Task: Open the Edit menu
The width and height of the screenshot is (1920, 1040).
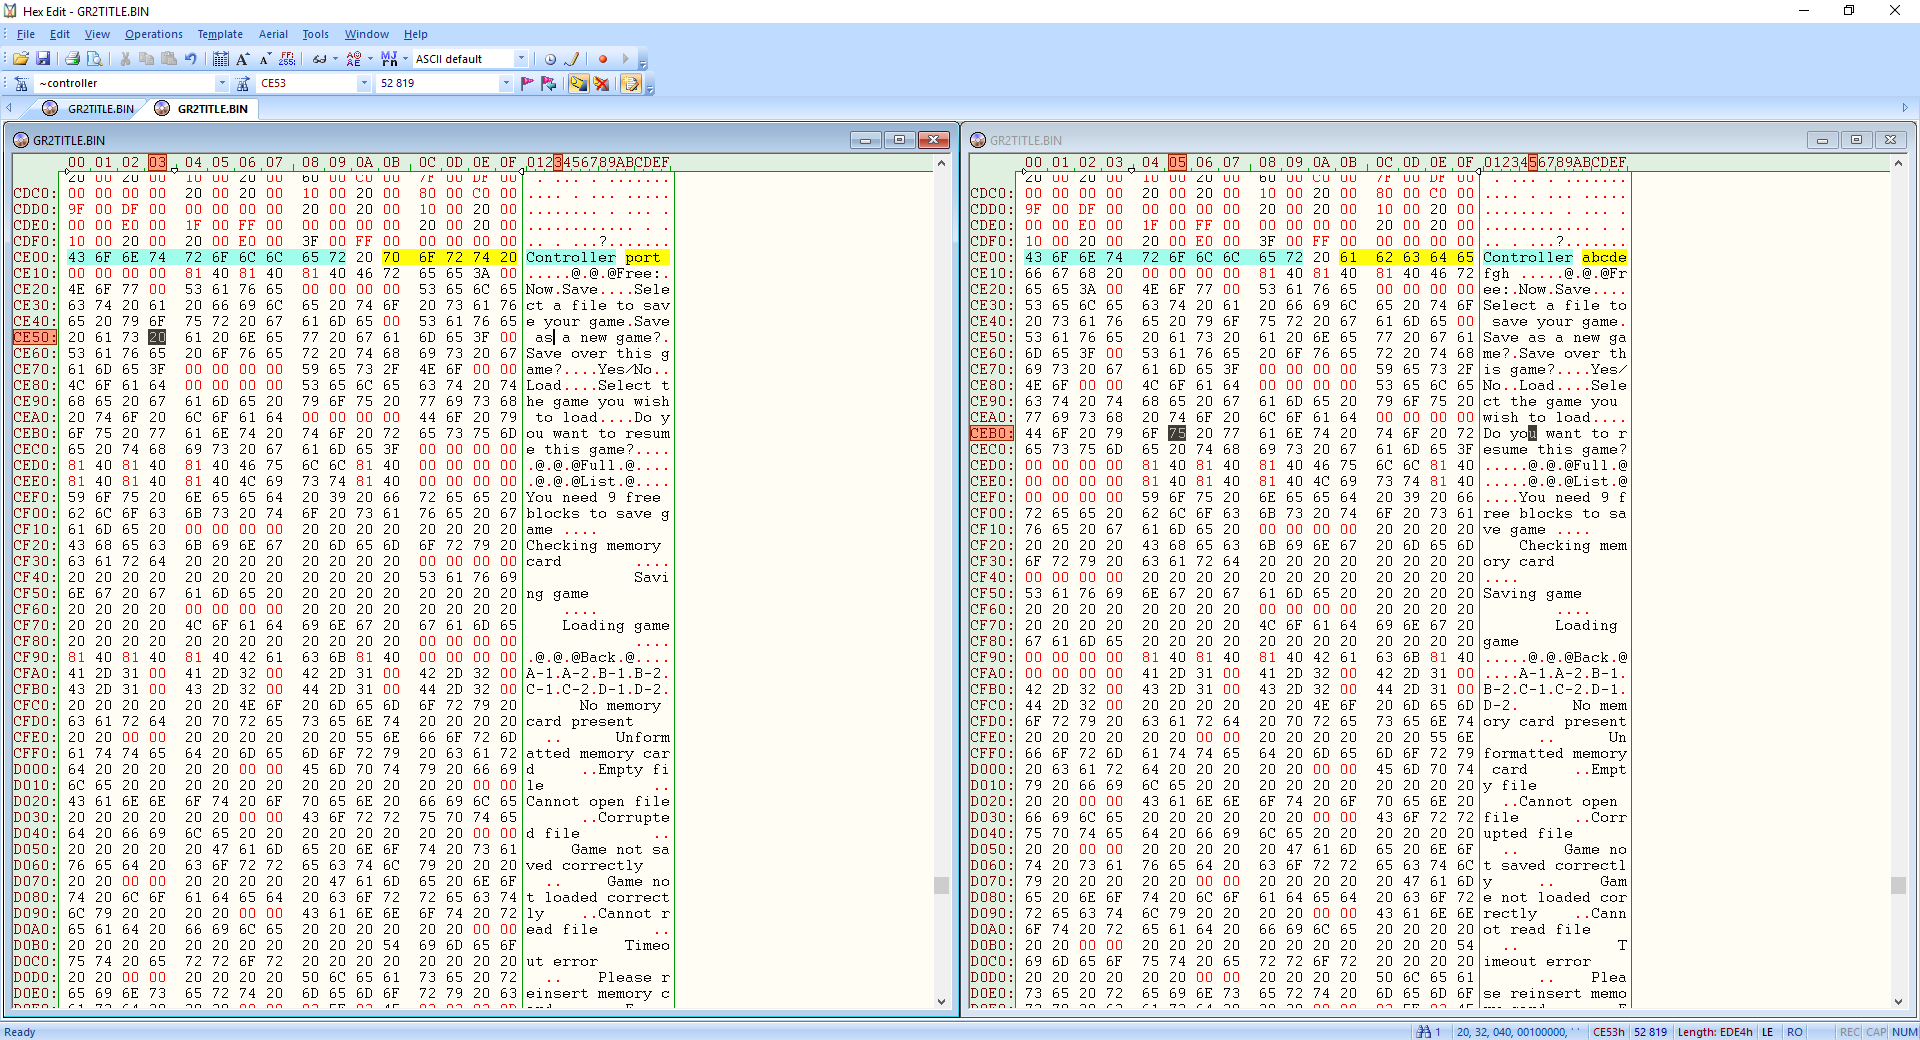Action: coord(60,34)
